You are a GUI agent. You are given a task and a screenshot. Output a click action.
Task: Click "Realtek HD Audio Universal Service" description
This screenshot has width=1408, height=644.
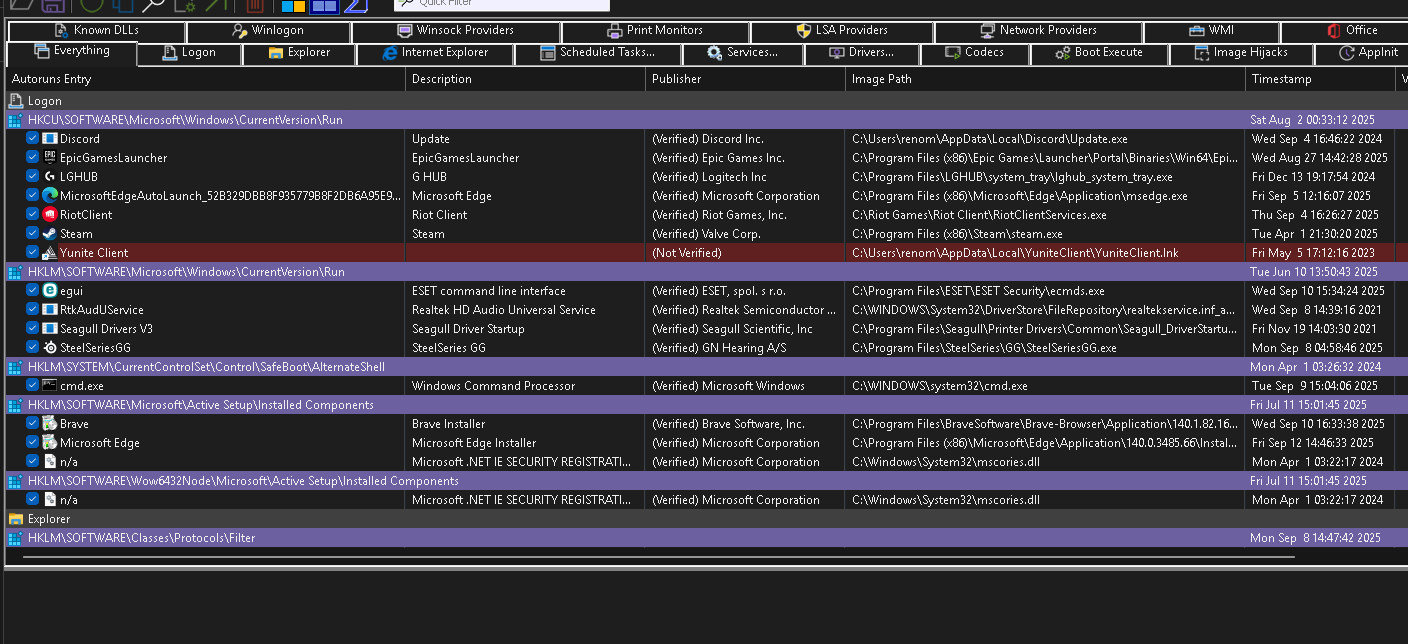pos(504,310)
